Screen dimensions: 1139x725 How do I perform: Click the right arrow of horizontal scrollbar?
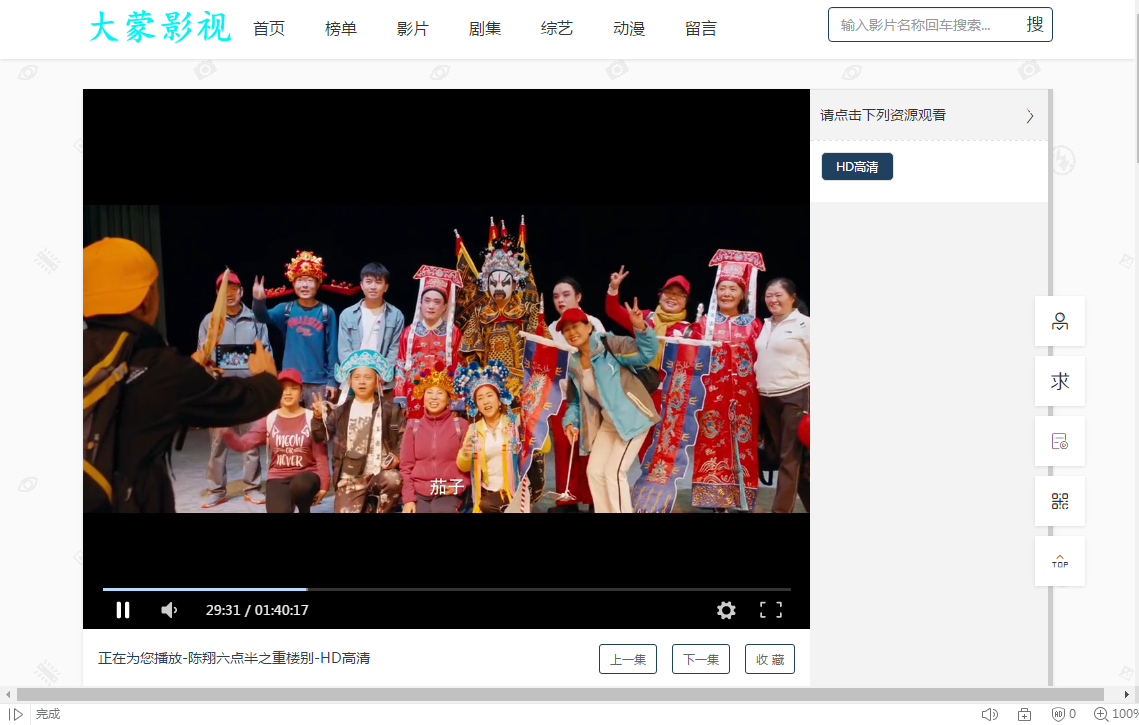pyautogui.click(x=1127, y=694)
